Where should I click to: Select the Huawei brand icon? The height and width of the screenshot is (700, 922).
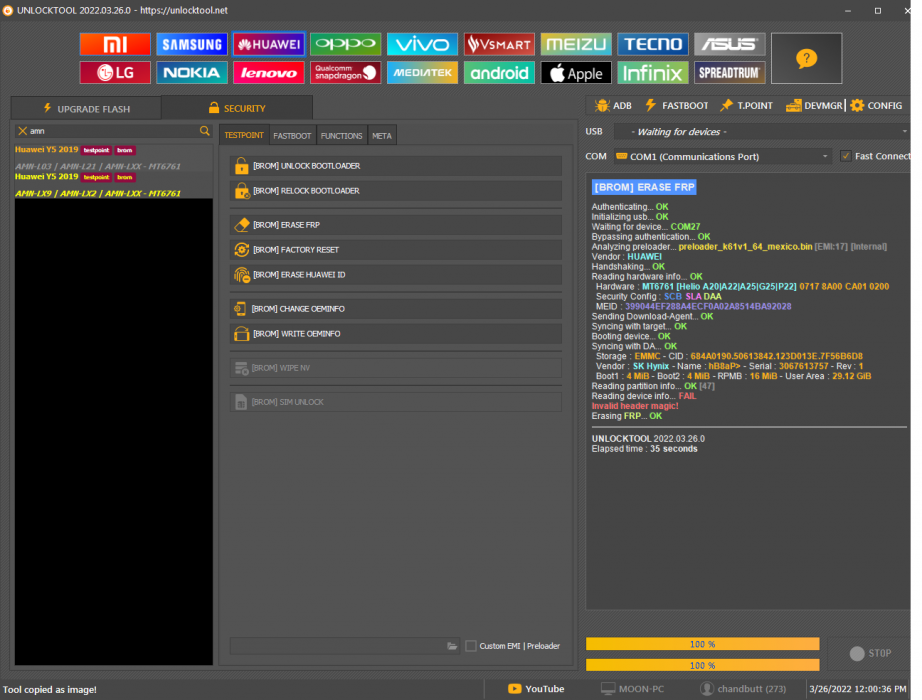coord(269,44)
